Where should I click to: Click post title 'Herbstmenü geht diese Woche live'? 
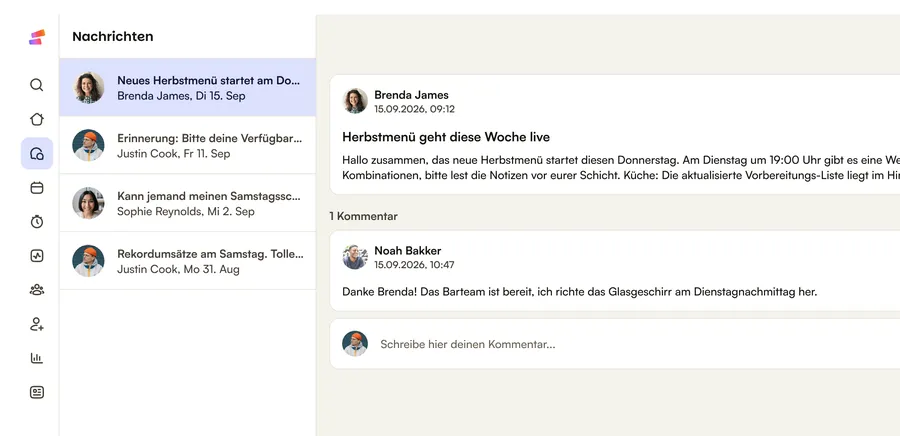pos(446,137)
